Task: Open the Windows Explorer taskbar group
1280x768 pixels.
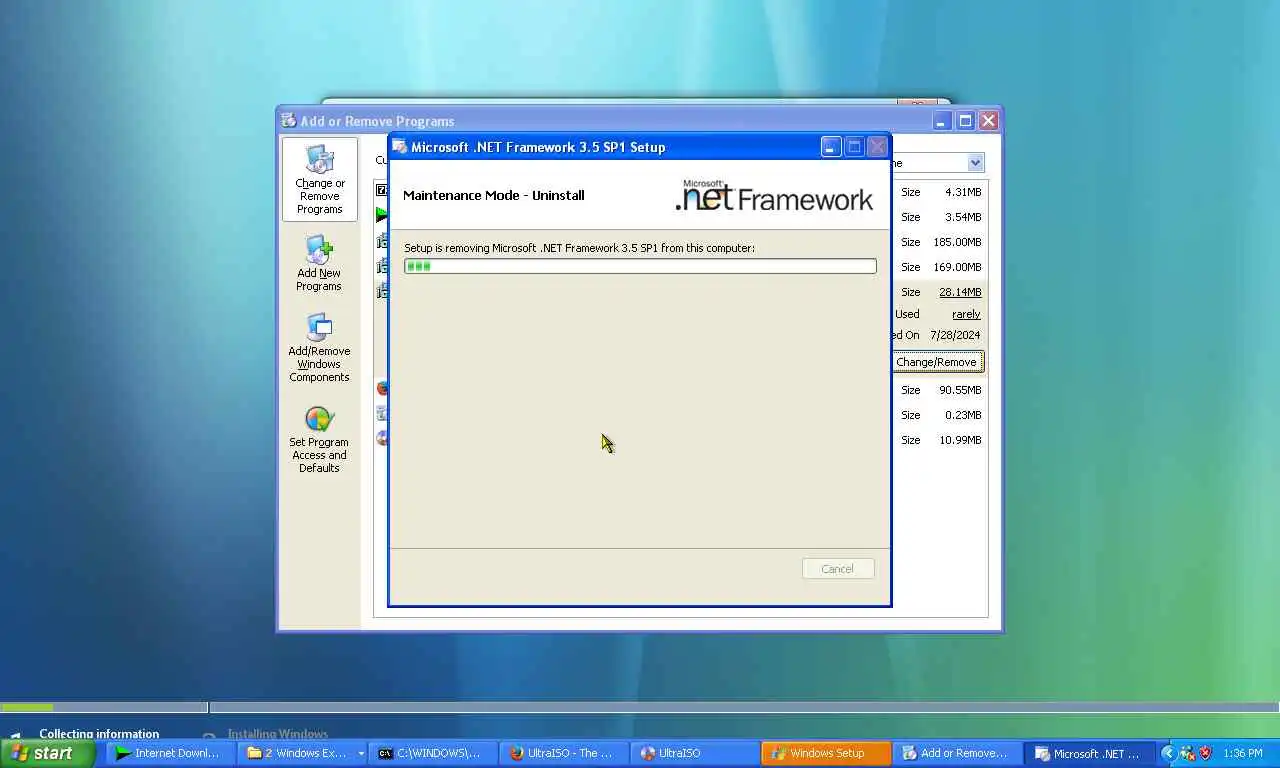Action: coord(301,753)
